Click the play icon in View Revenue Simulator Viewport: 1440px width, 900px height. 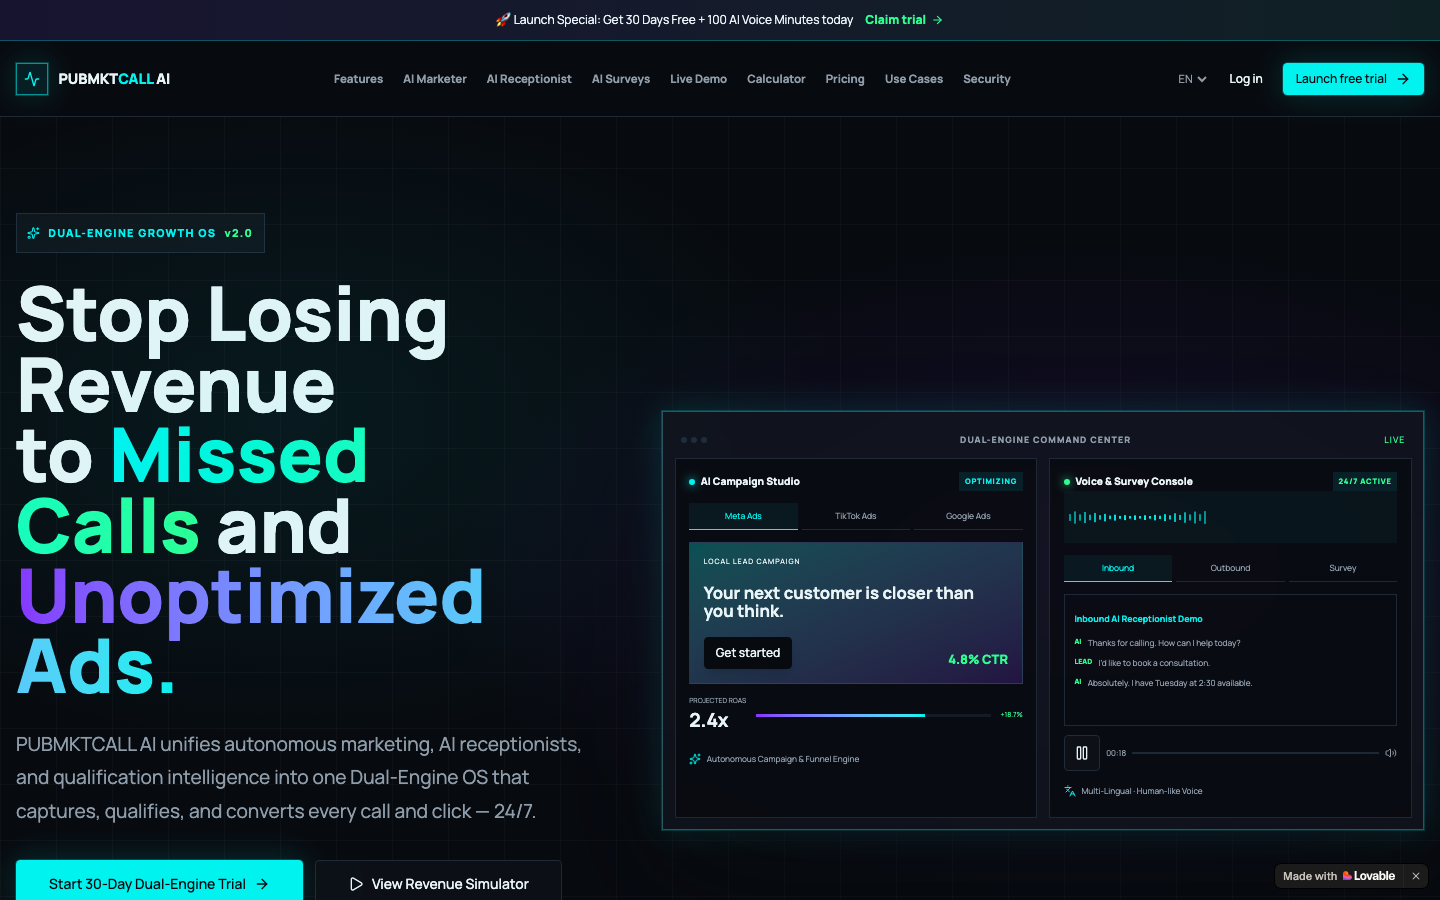pos(356,884)
